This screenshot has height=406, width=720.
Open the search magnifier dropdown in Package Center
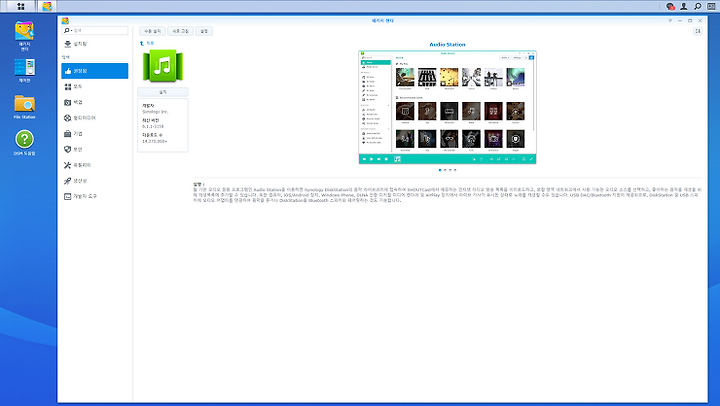68,30
